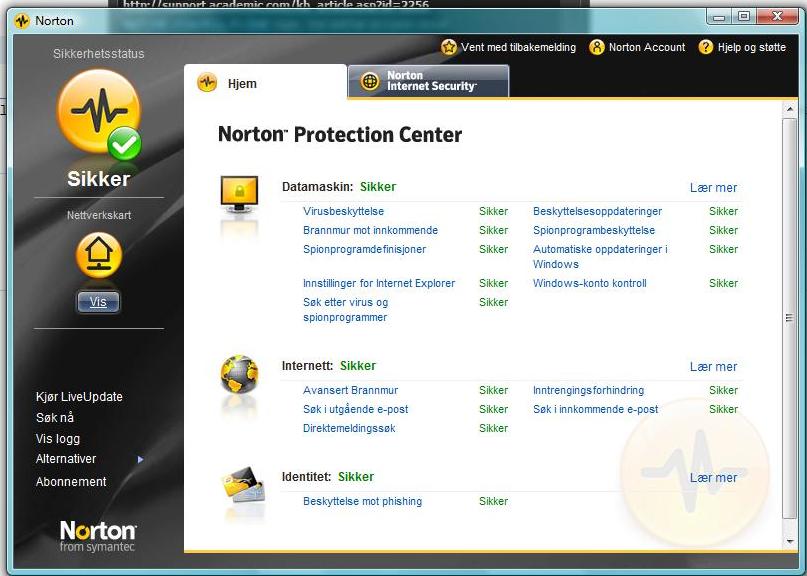This screenshot has height=576, width=807.
Task: Click the heartbeat icon on the Hjem tab
Action: 207,82
